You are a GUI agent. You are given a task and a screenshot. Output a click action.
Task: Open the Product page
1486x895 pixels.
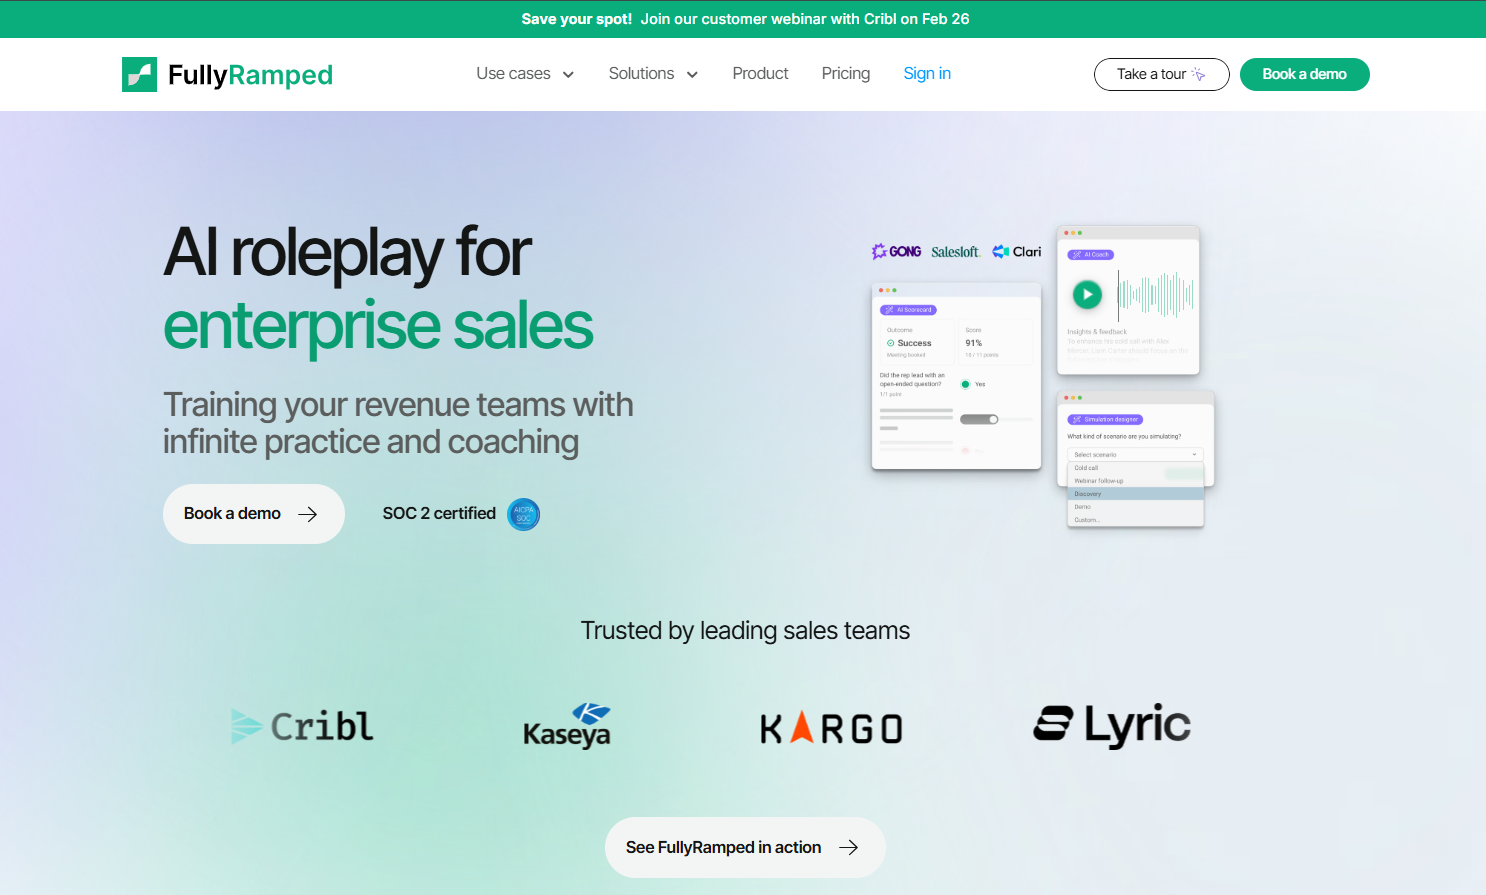point(760,74)
